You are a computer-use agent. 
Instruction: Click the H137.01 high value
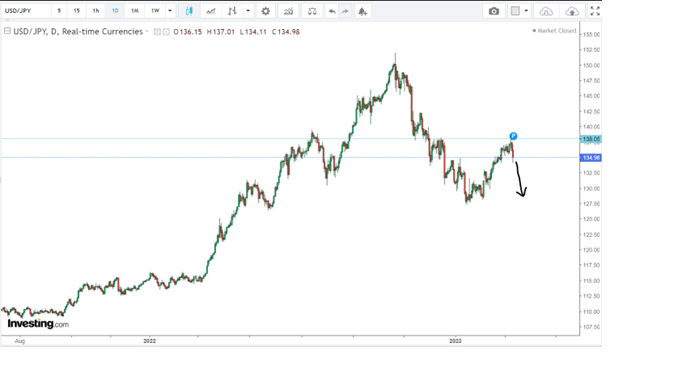coord(220,32)
